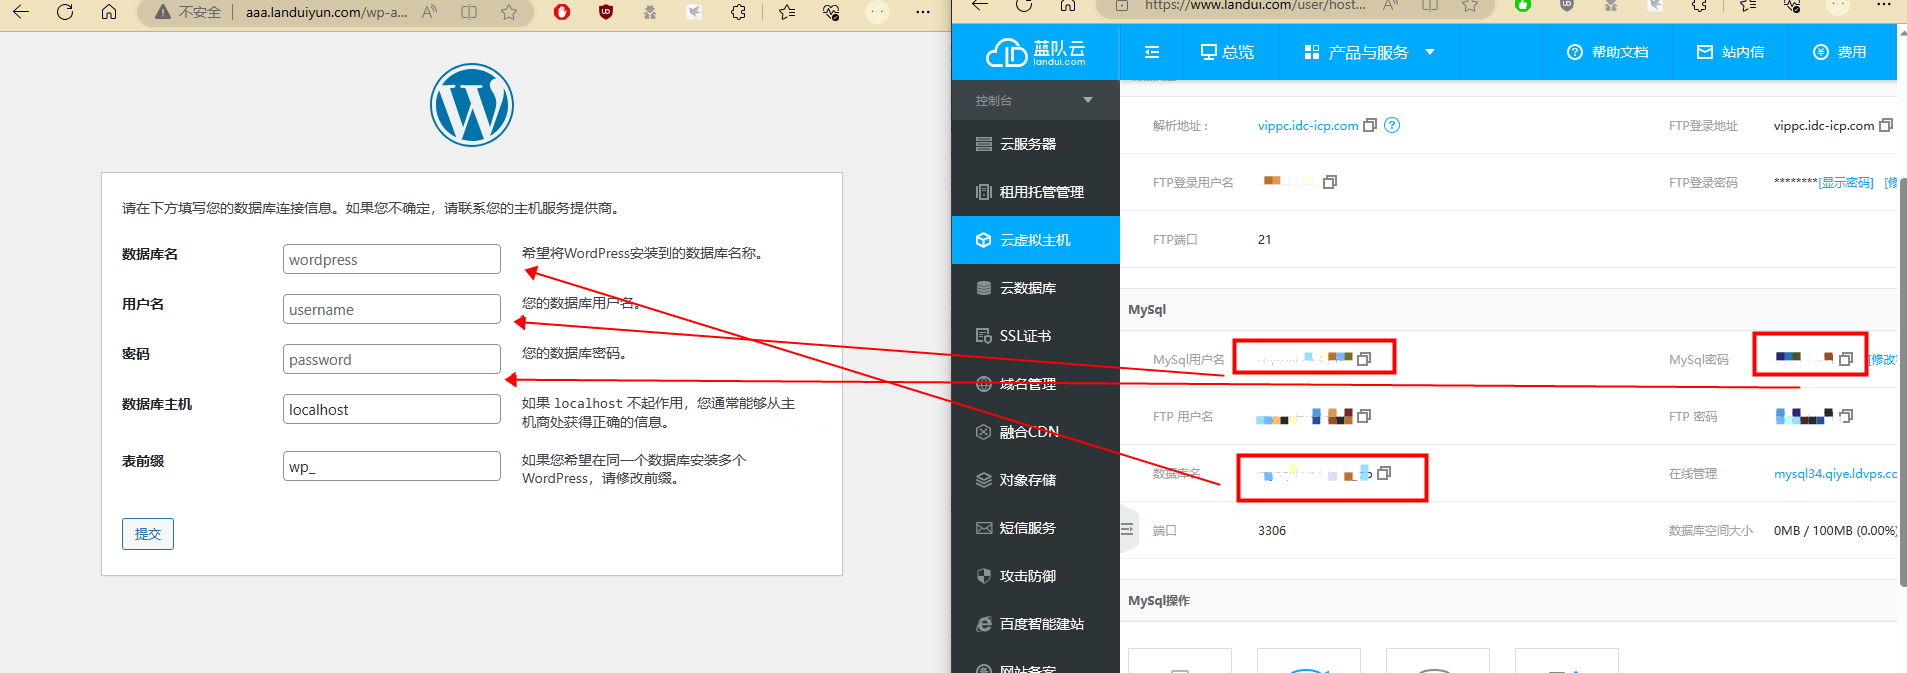Open 租用托管管理 in the sidebar

coord(1036,192)
